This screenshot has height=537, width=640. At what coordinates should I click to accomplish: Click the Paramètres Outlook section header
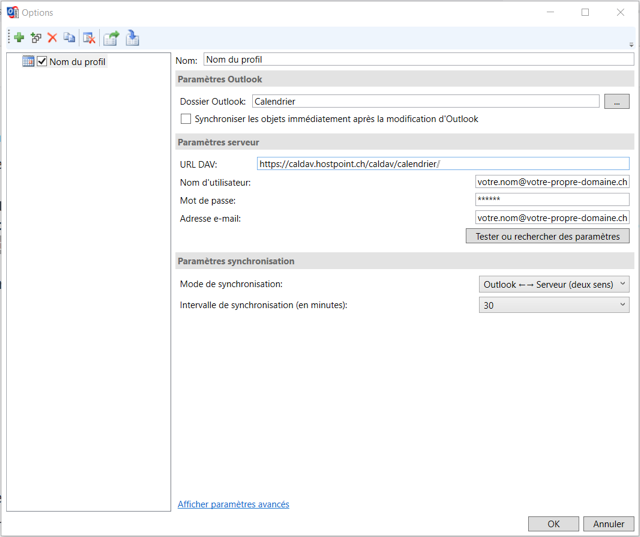coord(404,79)
